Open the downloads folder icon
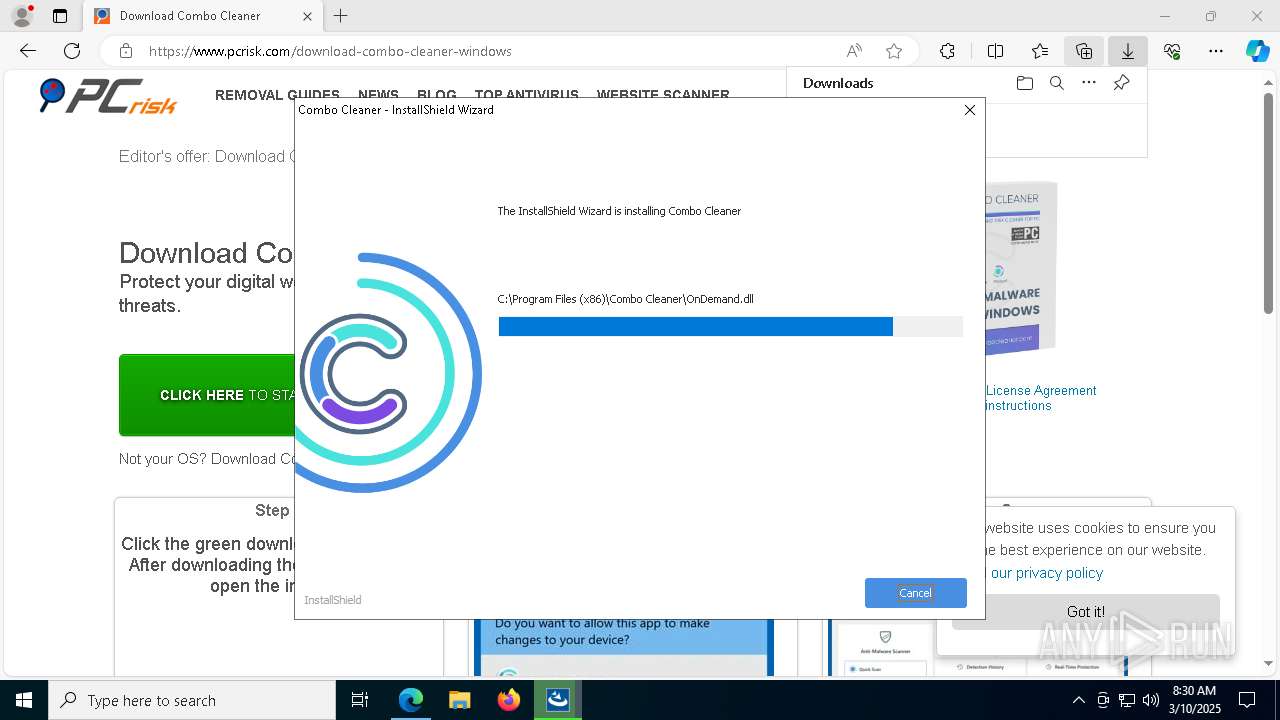Screen dimensions: 1280x720 tap(1024, 83)
